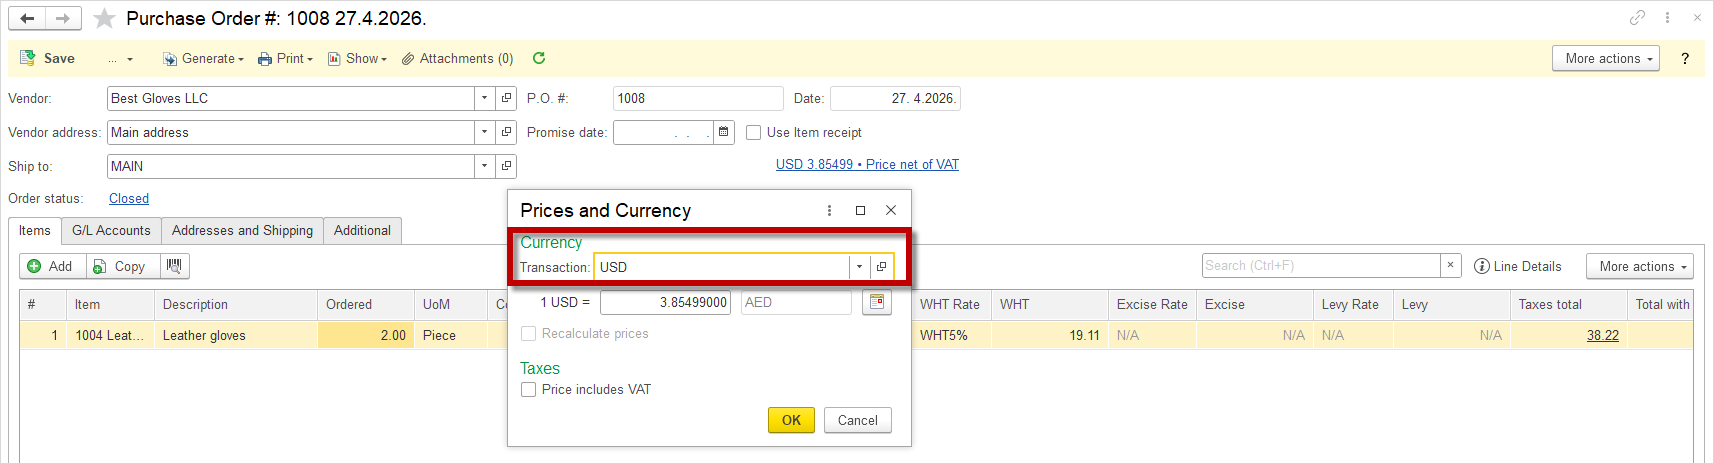
Task: Open the exchange rate calculator icon
Action: point(876,302)
